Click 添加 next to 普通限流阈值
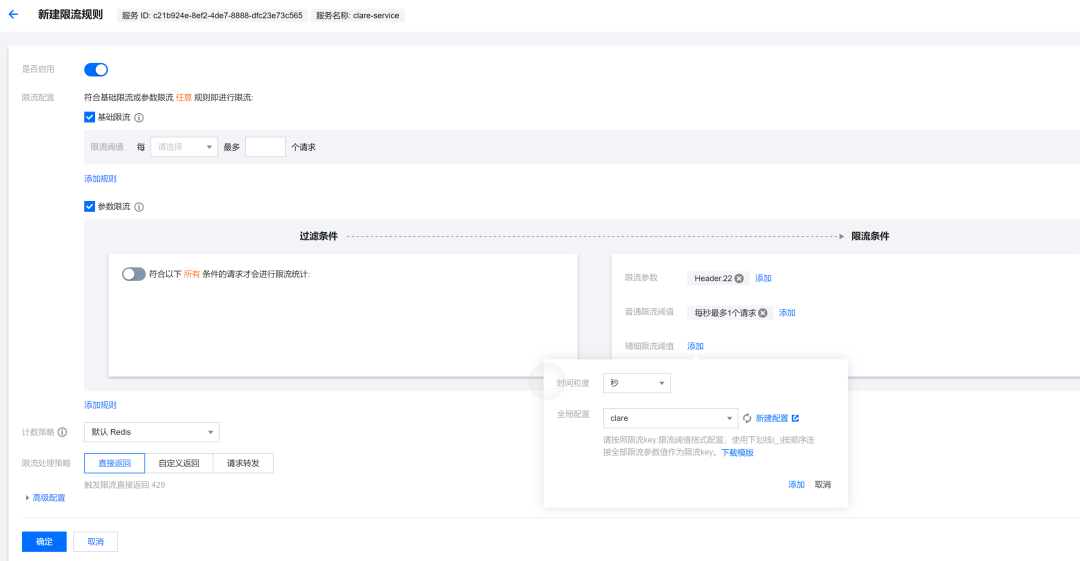 (787, 313)
